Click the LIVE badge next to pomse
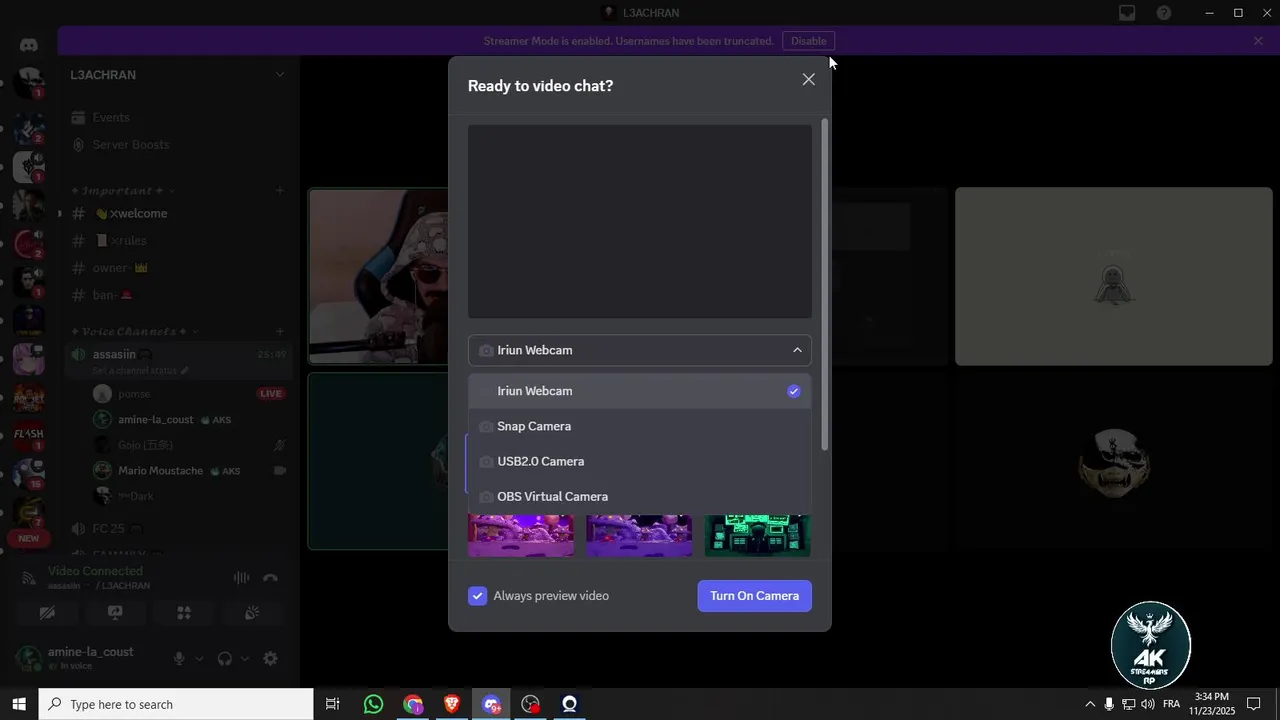 [x=271, y=394]
